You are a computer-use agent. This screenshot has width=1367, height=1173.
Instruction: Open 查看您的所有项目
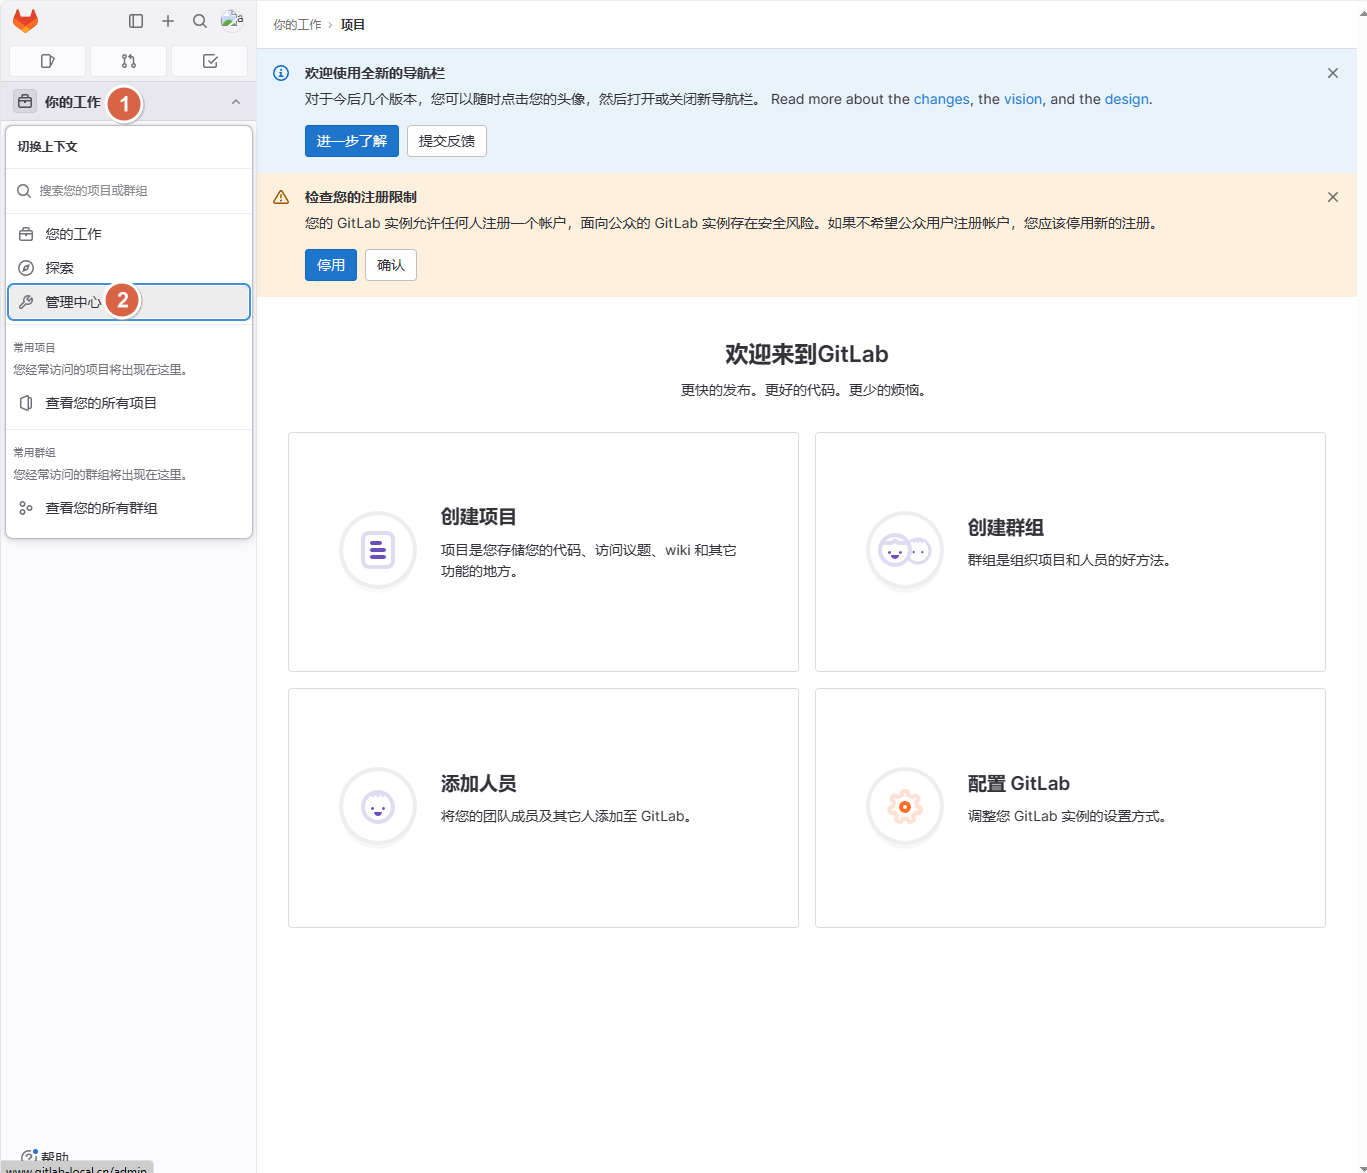[x=129, y=403]
